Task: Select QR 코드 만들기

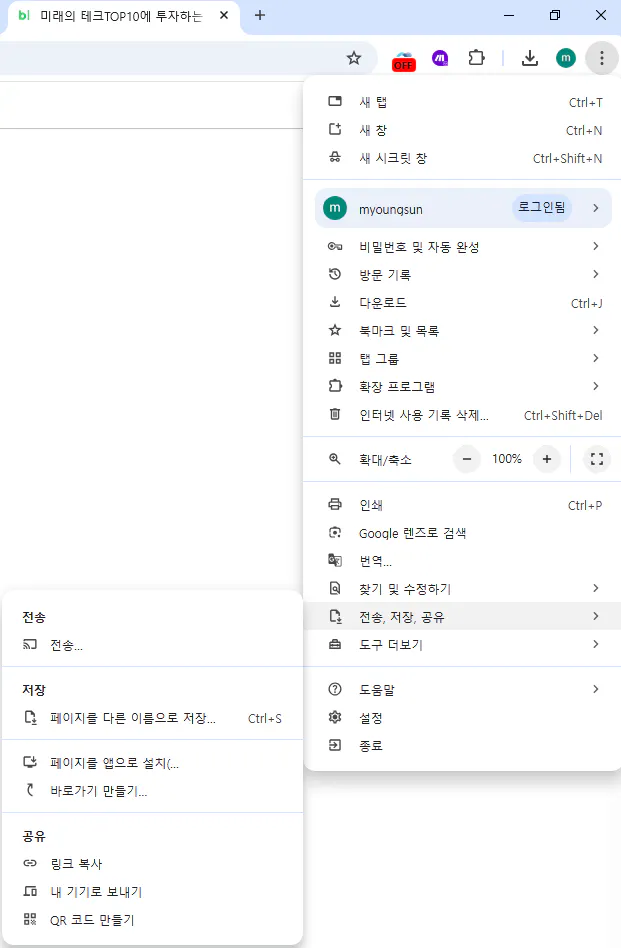Action: click(152, 920)
